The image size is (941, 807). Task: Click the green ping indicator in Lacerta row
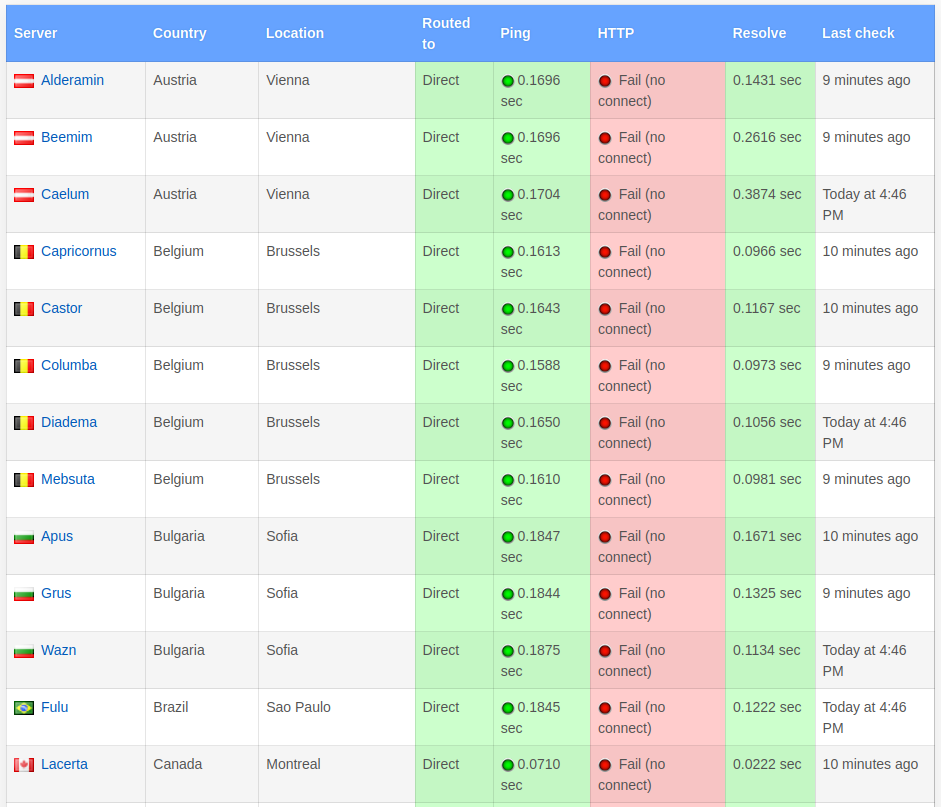click(x=508, y=765)
